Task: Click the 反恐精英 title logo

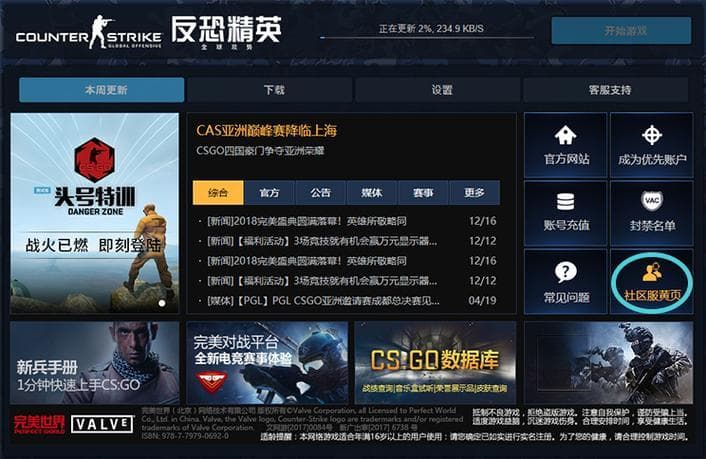Action: point(226,32)
